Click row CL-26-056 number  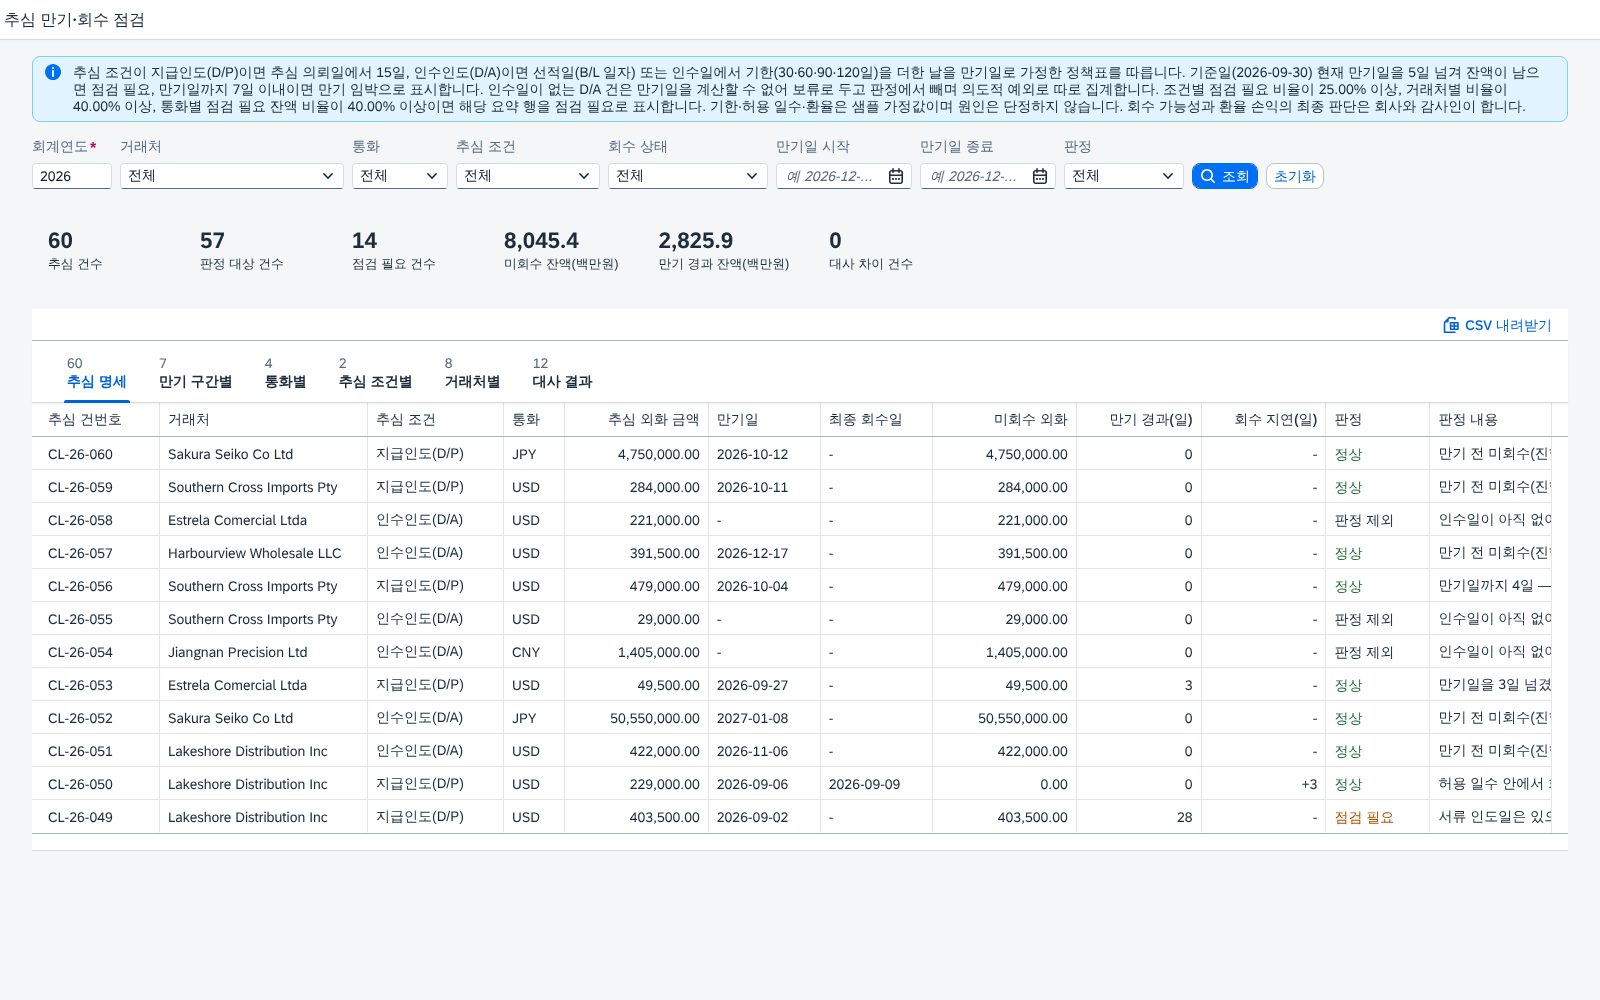coord(80,586)
